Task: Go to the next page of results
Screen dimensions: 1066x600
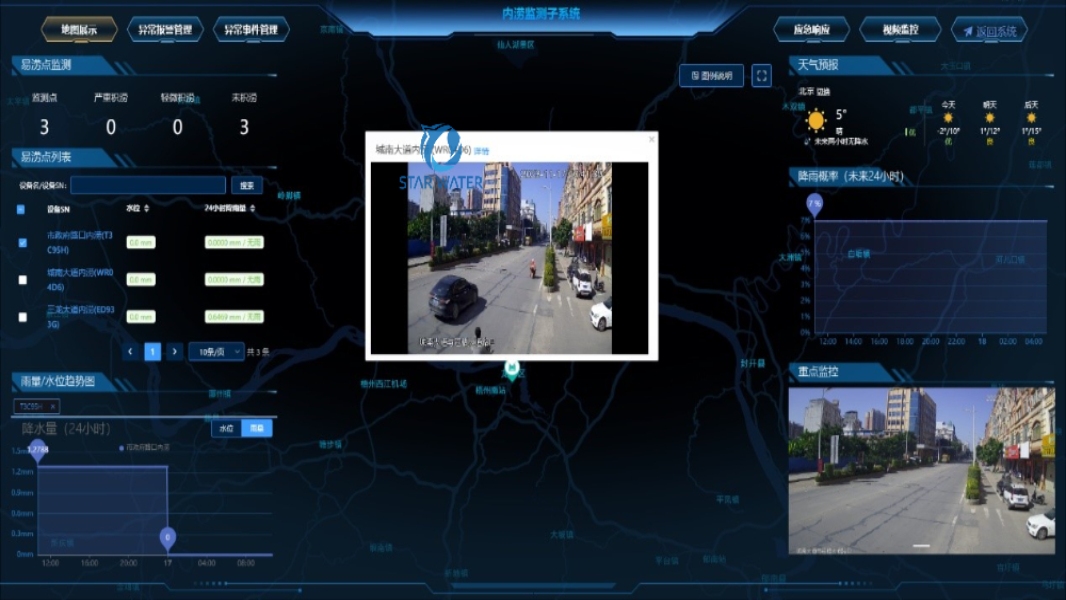Action: (175, 352)
